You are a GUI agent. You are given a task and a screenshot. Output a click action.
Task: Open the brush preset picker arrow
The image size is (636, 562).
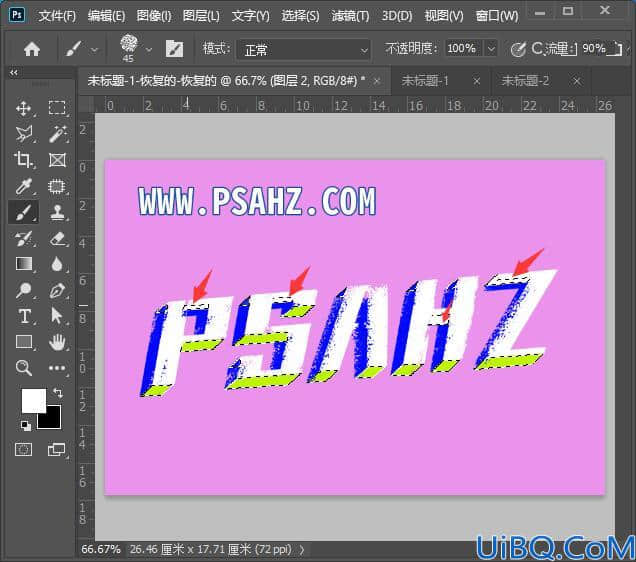149,50
